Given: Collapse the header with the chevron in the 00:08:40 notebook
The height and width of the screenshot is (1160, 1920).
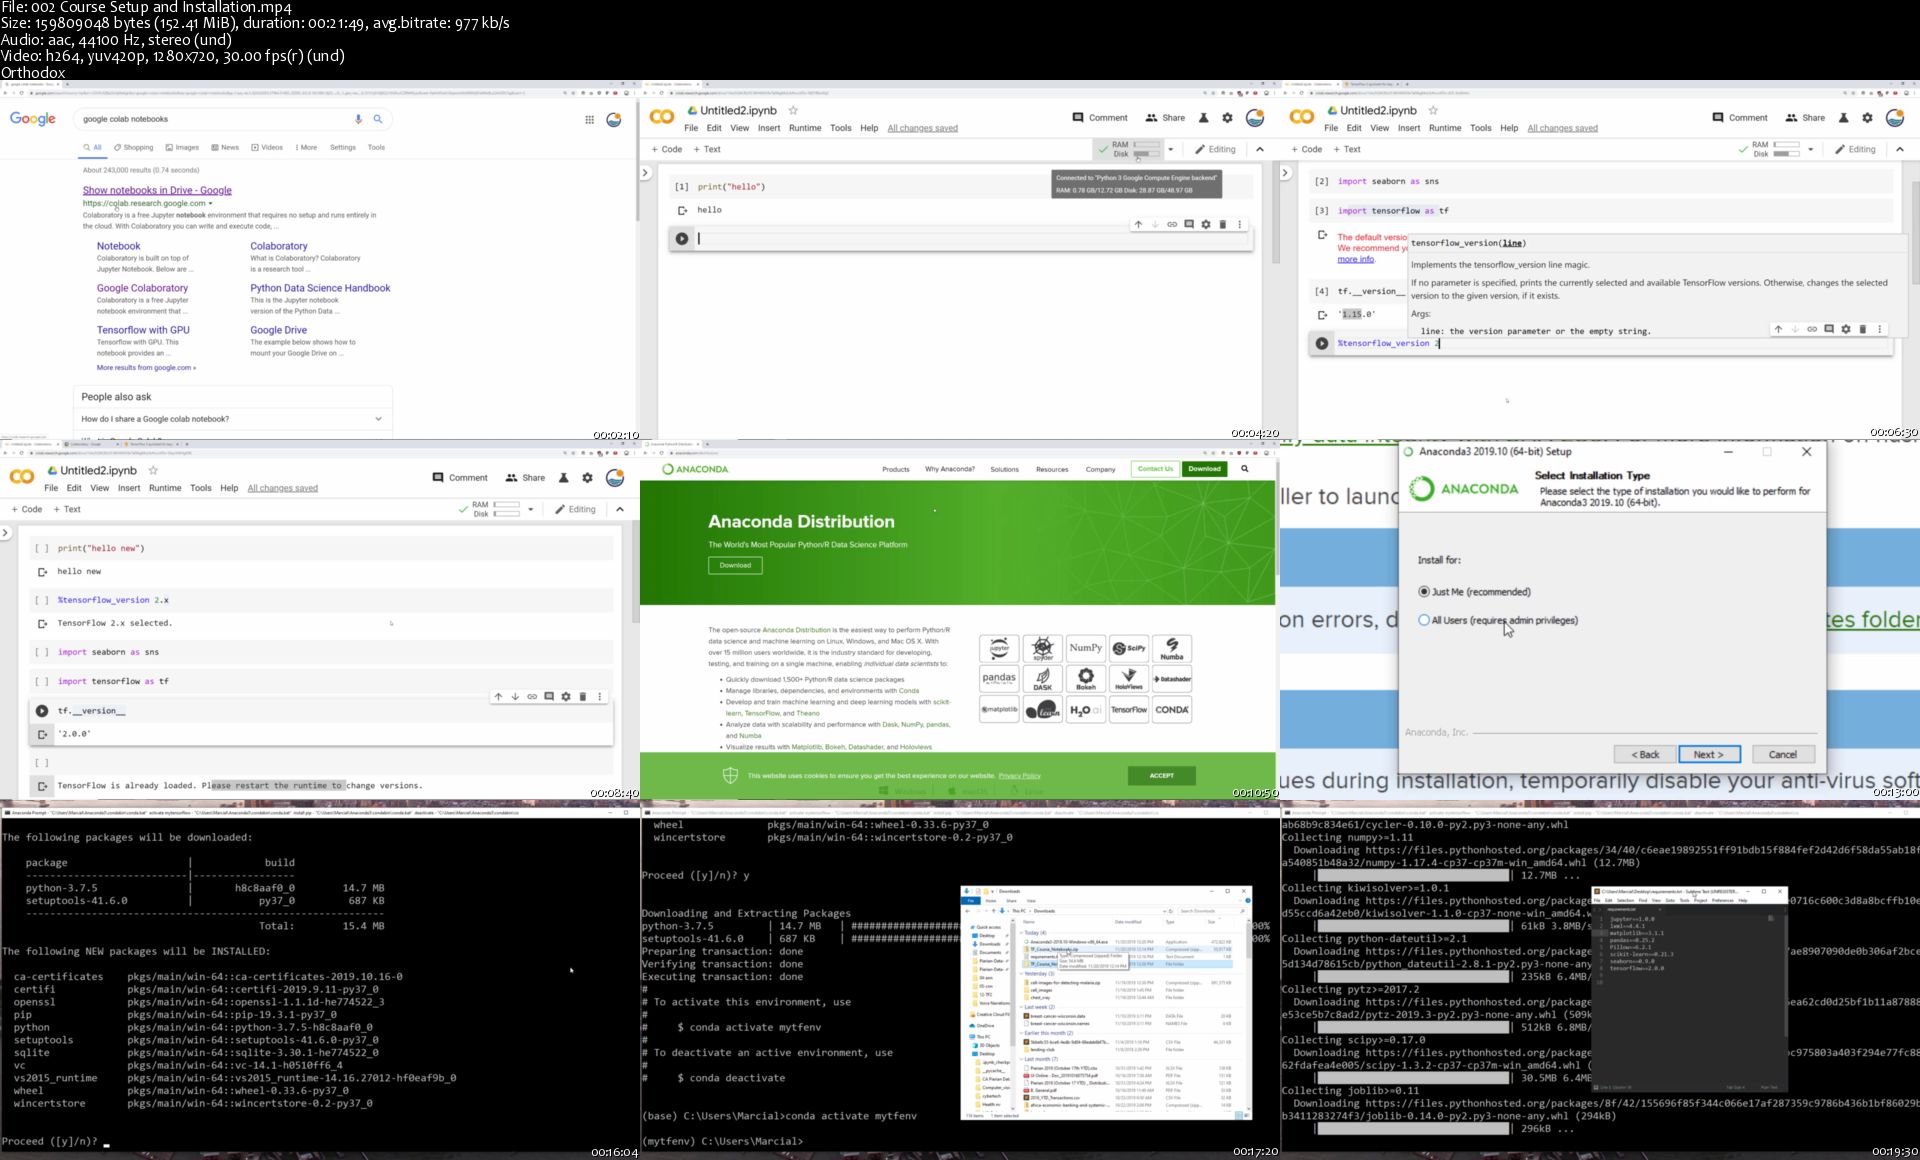Looking at the screenshot, I should click(x=620, y=509).
